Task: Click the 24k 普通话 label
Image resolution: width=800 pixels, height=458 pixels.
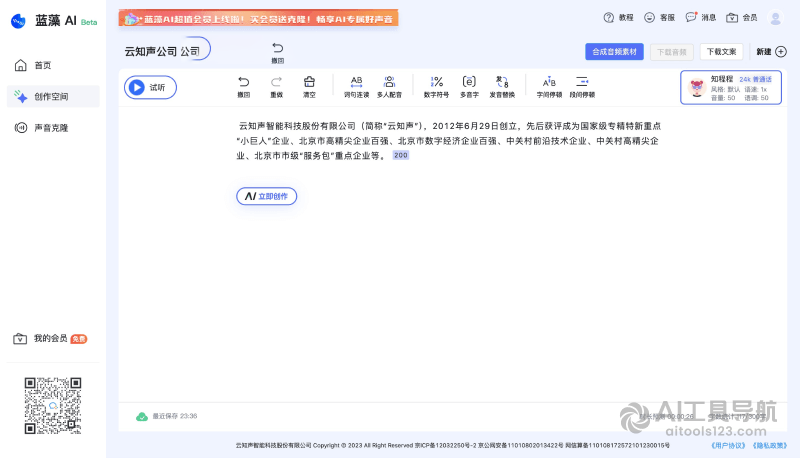Action: pos(756,80)
